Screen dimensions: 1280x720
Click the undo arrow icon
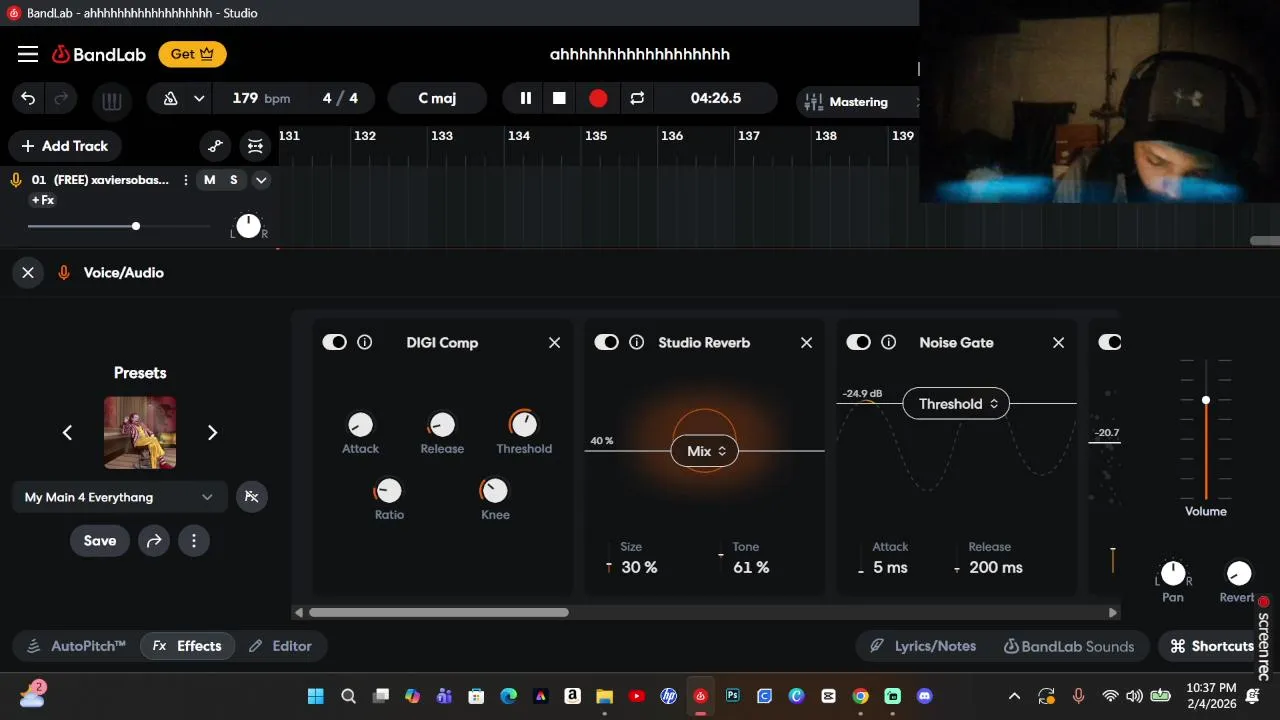(28, 98)
